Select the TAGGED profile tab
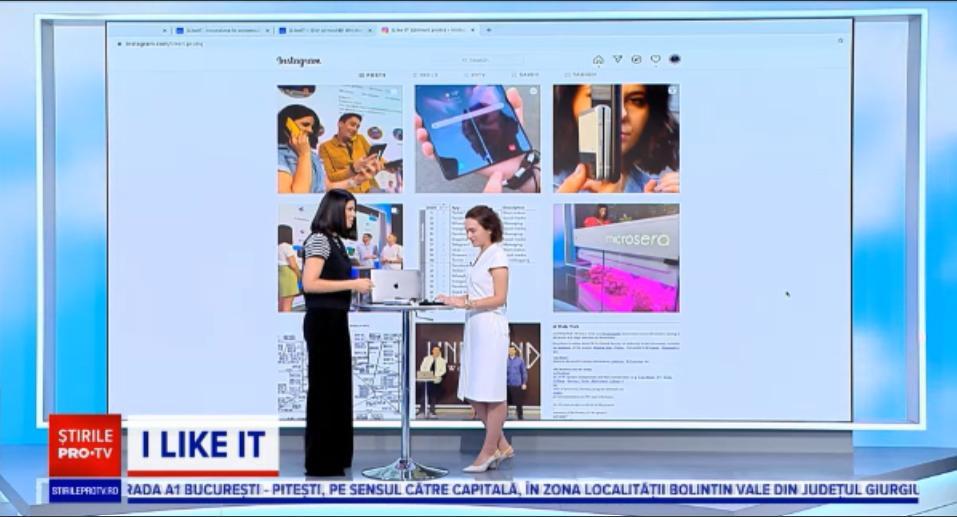 (580, 75)
